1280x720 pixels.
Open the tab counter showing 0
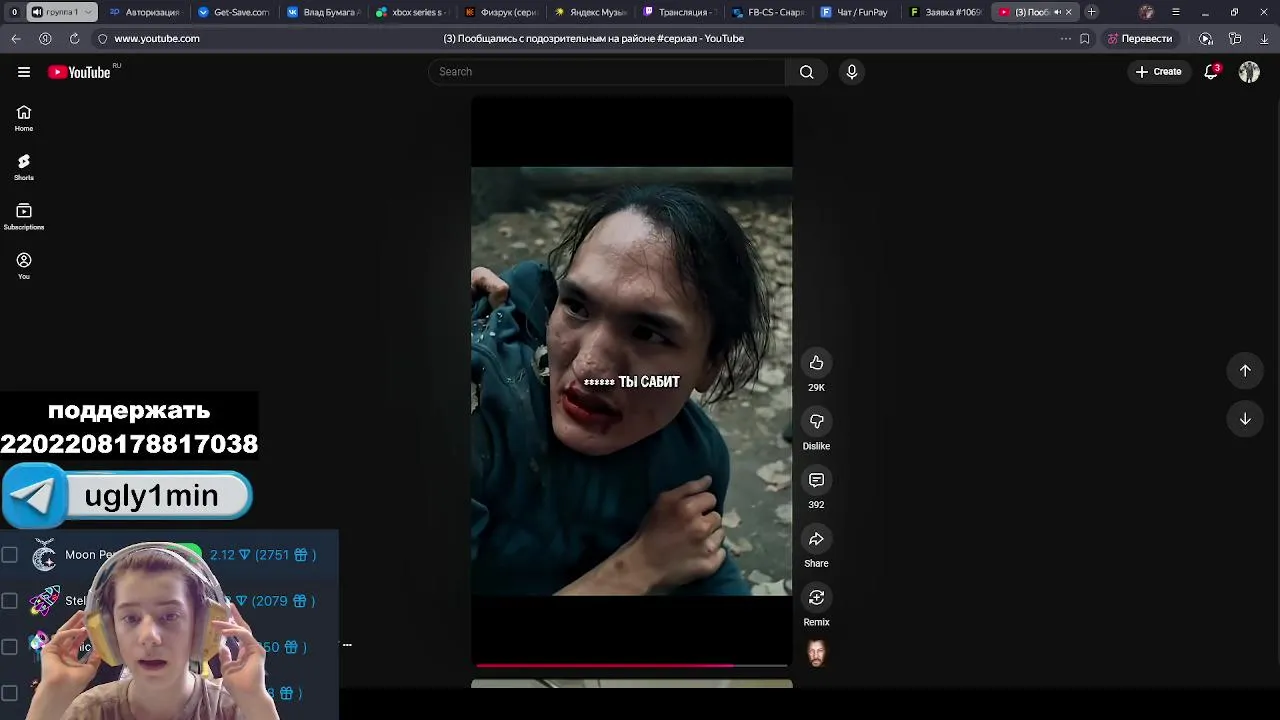tap(14, 12)
